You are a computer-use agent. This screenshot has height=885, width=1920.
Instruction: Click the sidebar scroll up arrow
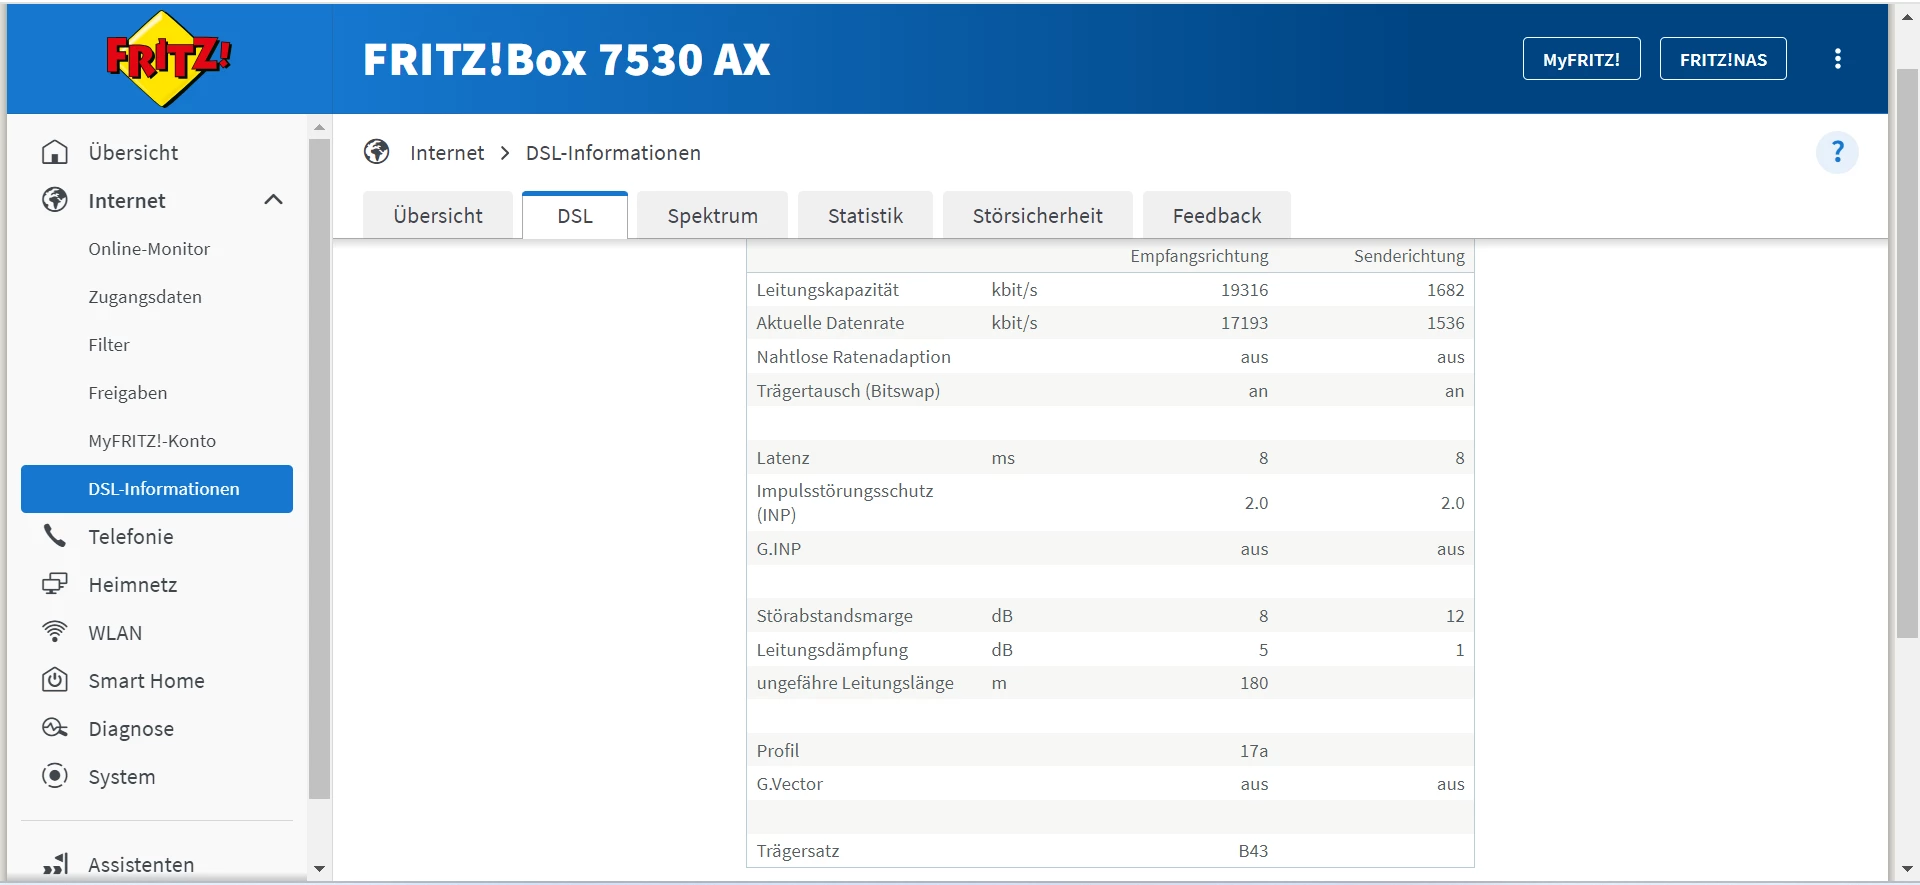tap(319, 127)
